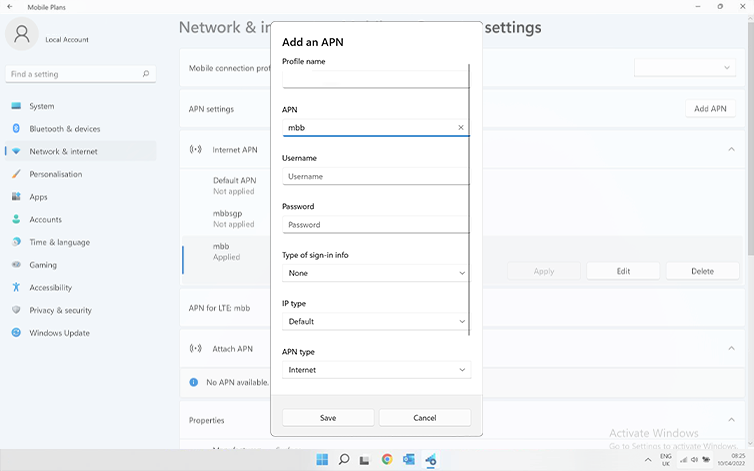Open taskbar search magnifier
Image resolution: width=754 pixels, height=471 pixels.
click(344, 460)
